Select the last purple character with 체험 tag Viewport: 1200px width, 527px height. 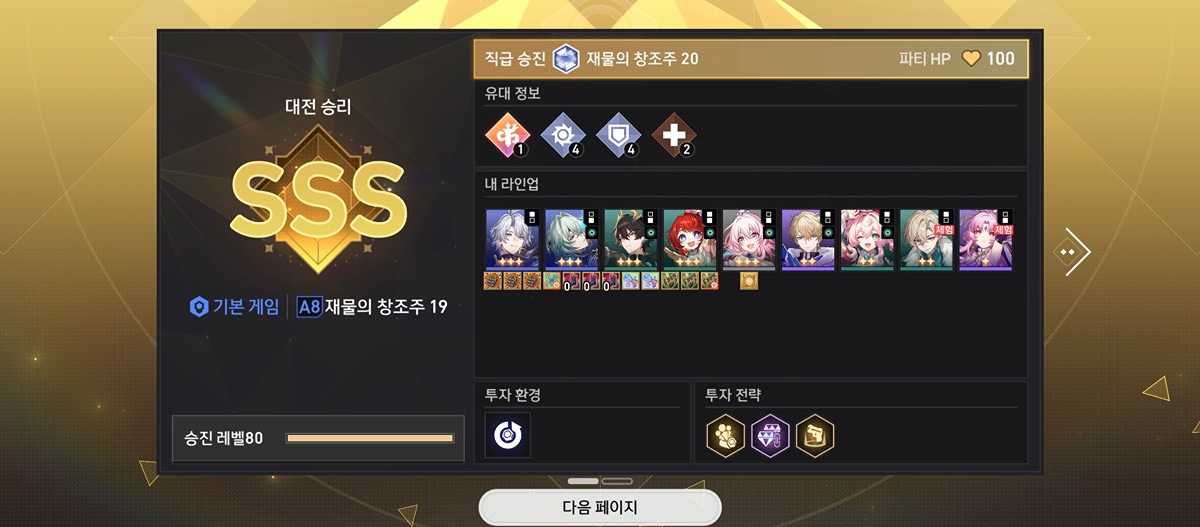[x=986, y=240]
